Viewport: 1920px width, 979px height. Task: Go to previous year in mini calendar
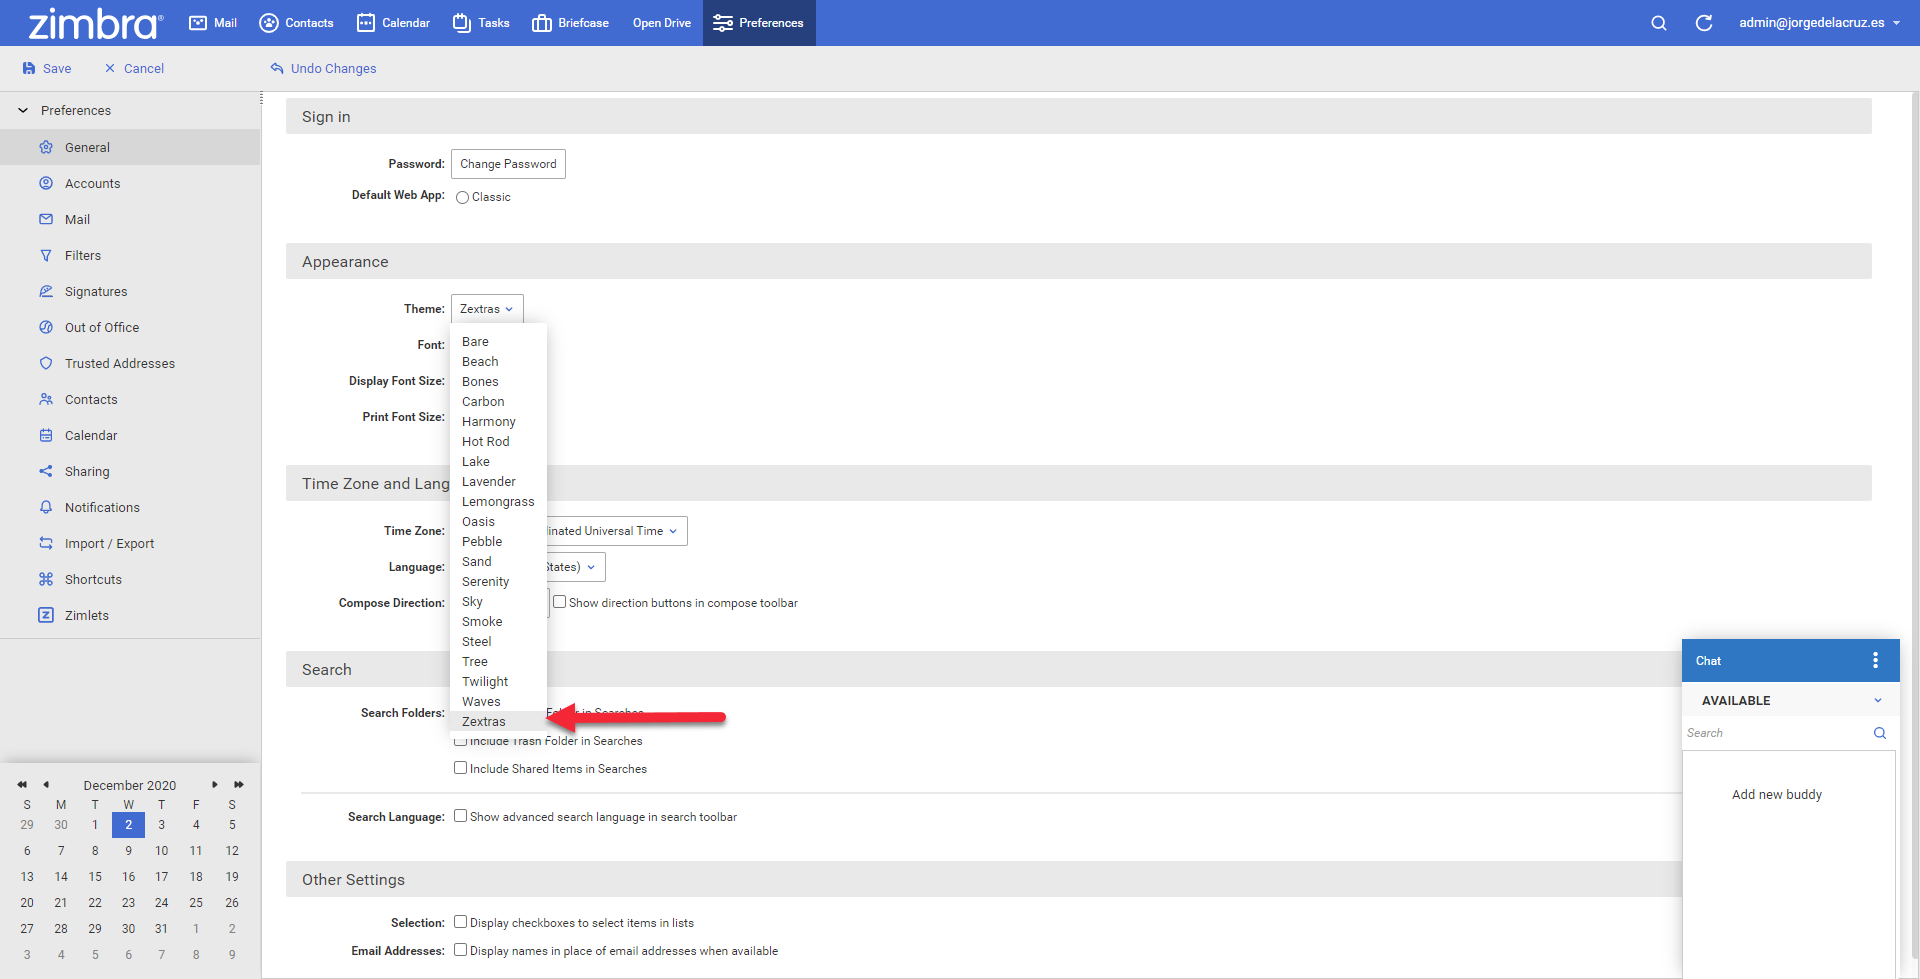[22, 785]
